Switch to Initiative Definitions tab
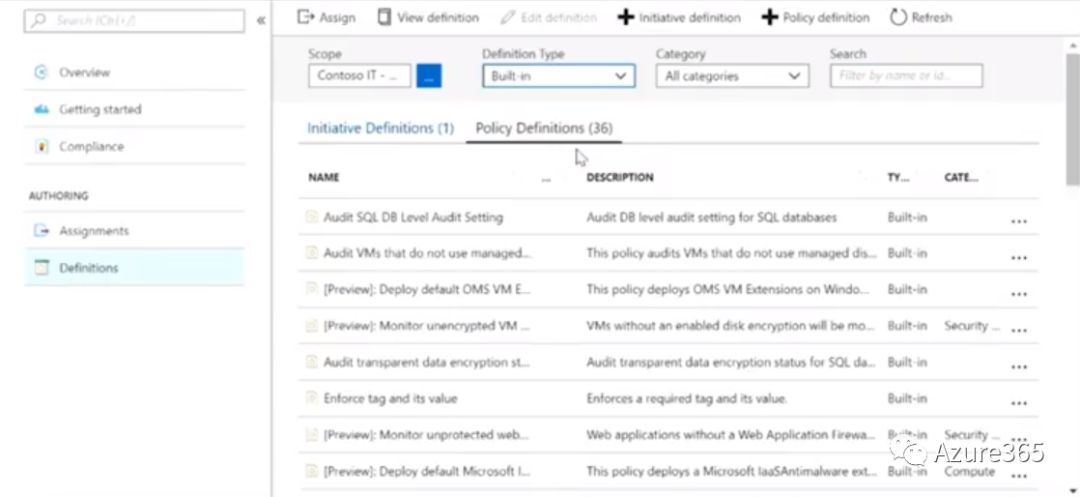The width and height of the screenshot is (1080, 497). point(380,128)
